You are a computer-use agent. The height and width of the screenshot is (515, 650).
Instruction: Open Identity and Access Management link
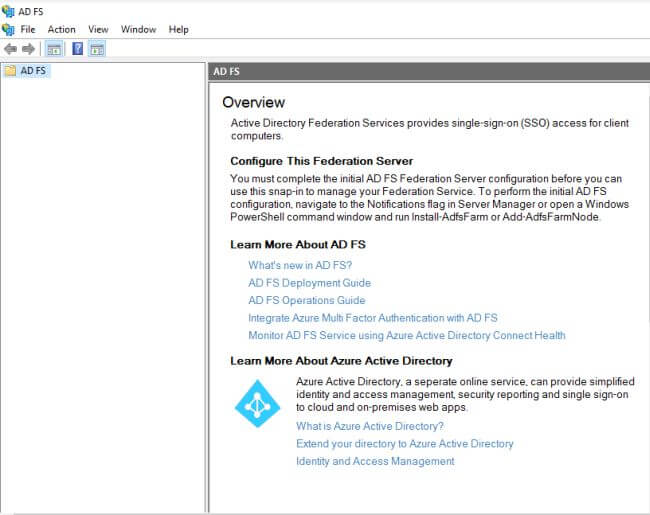(375, 461)
